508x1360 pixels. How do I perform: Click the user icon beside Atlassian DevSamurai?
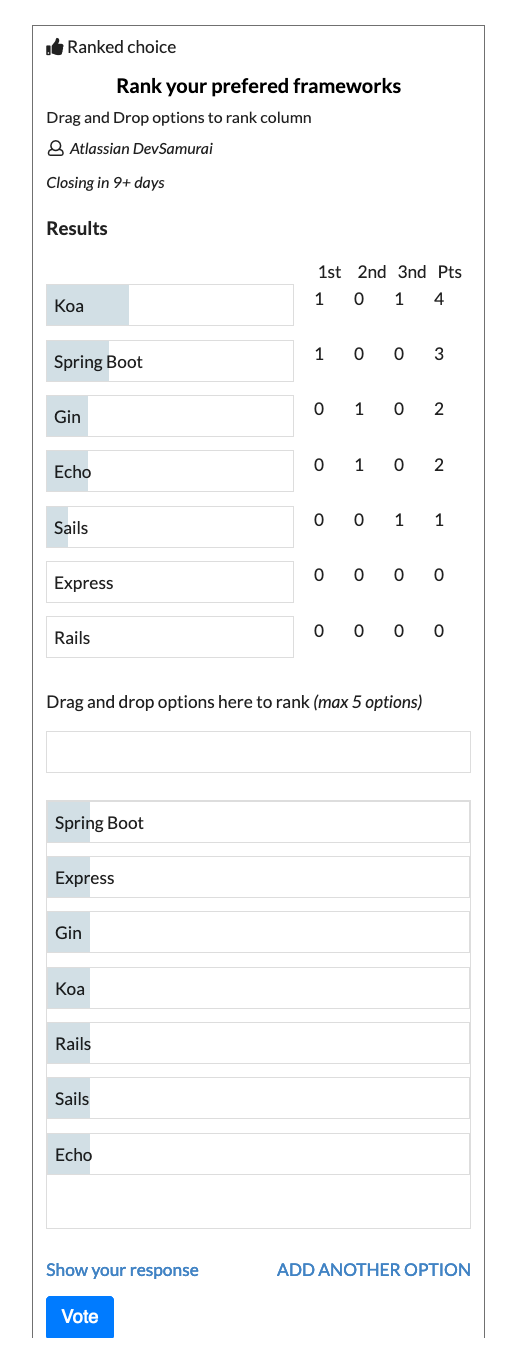click(55, 149)
